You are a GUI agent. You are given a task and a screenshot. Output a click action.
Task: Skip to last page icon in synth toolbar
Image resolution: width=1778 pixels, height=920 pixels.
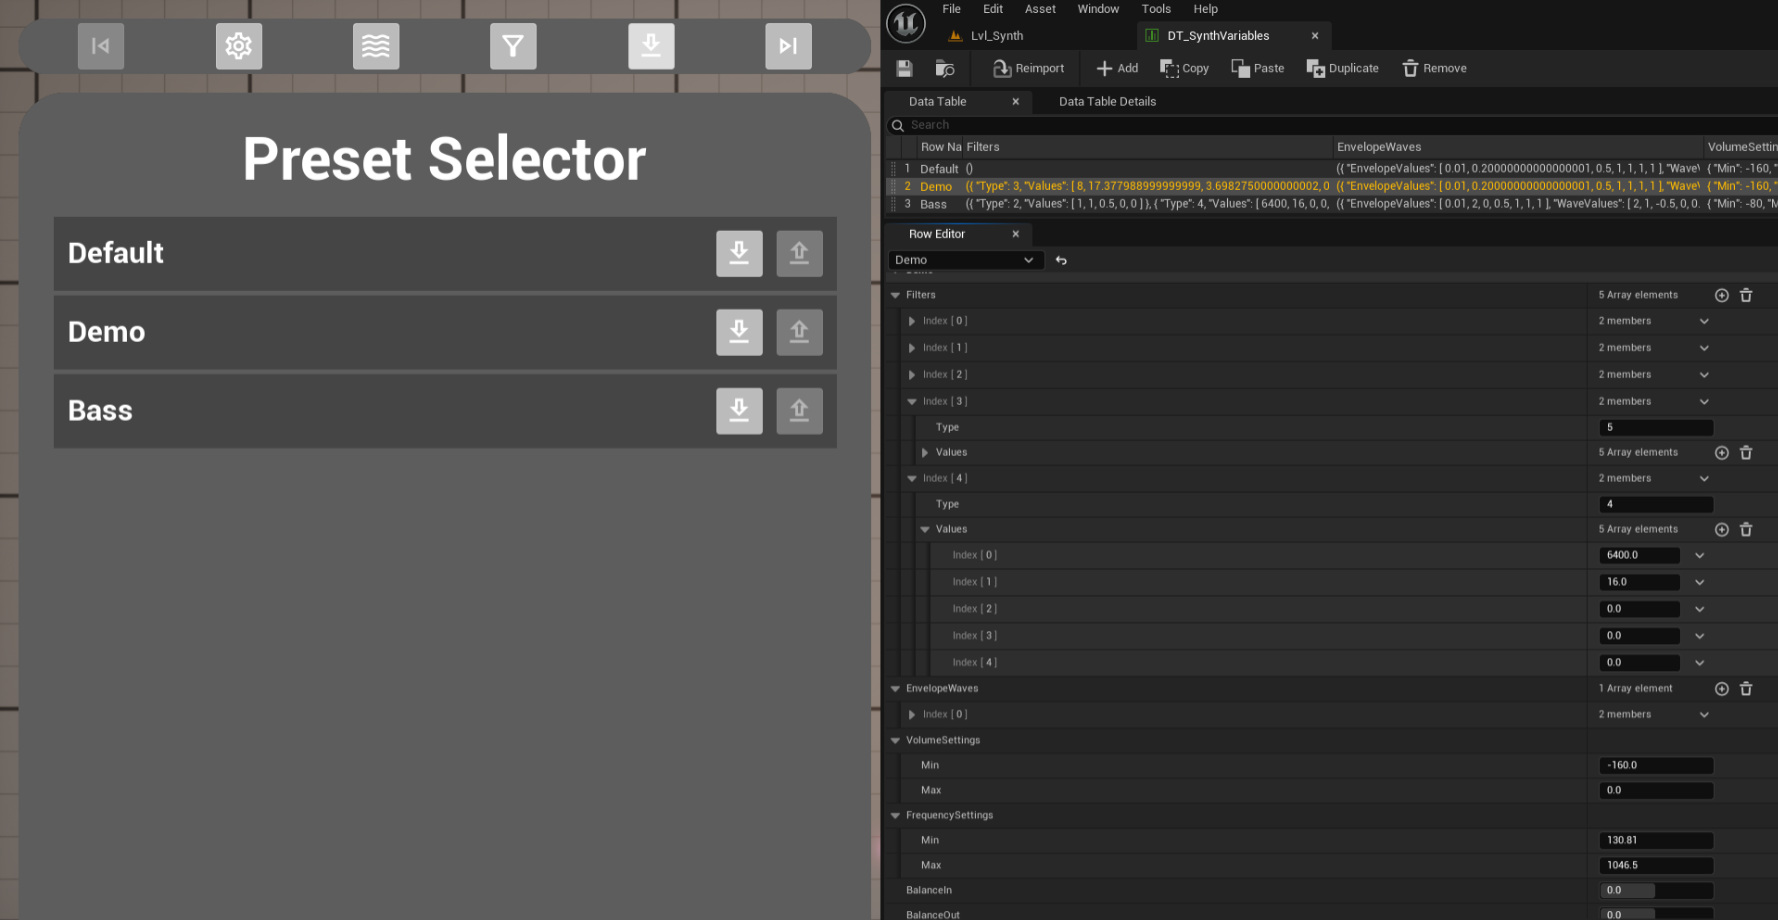coord(788,46)
